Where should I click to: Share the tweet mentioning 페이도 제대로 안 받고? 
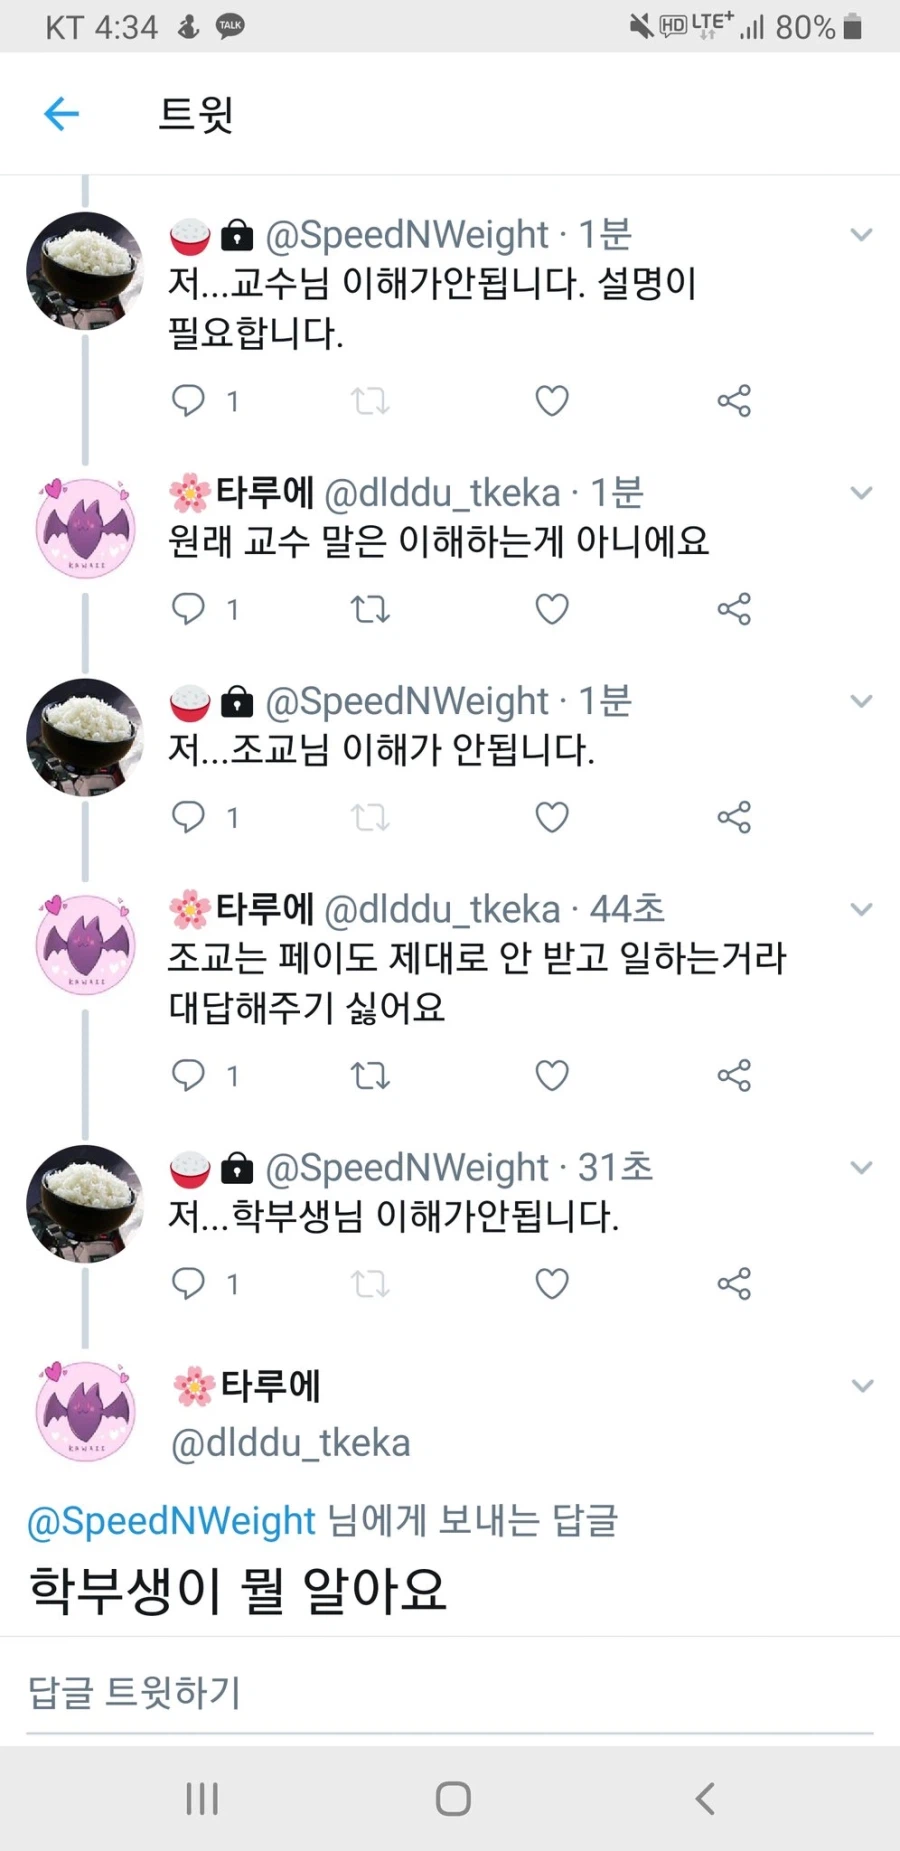tap(734, 1075)
